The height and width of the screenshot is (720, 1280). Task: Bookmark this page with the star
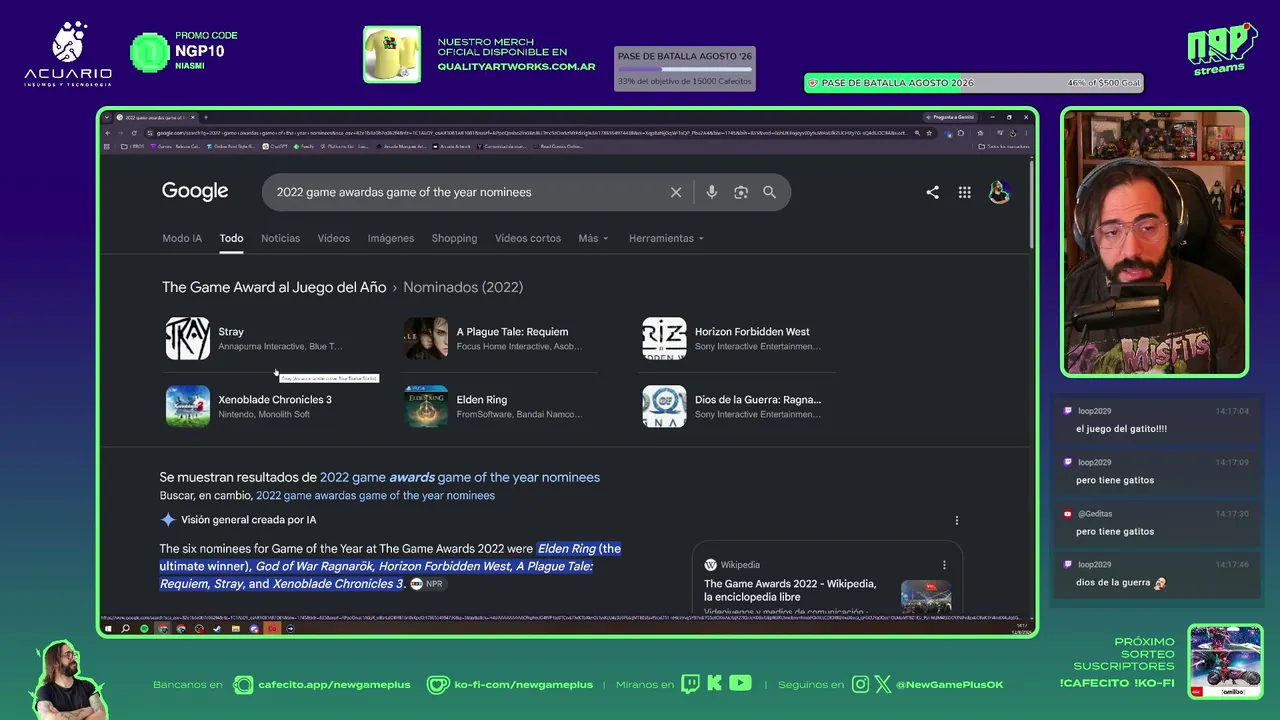click(929, 133)
